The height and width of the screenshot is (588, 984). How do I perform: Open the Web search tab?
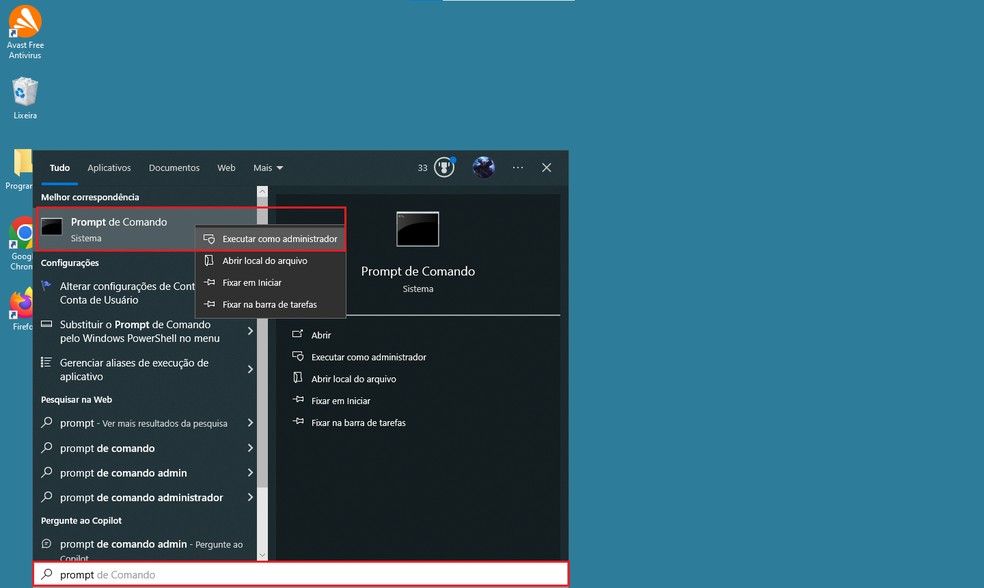click(x=226, y=167)
